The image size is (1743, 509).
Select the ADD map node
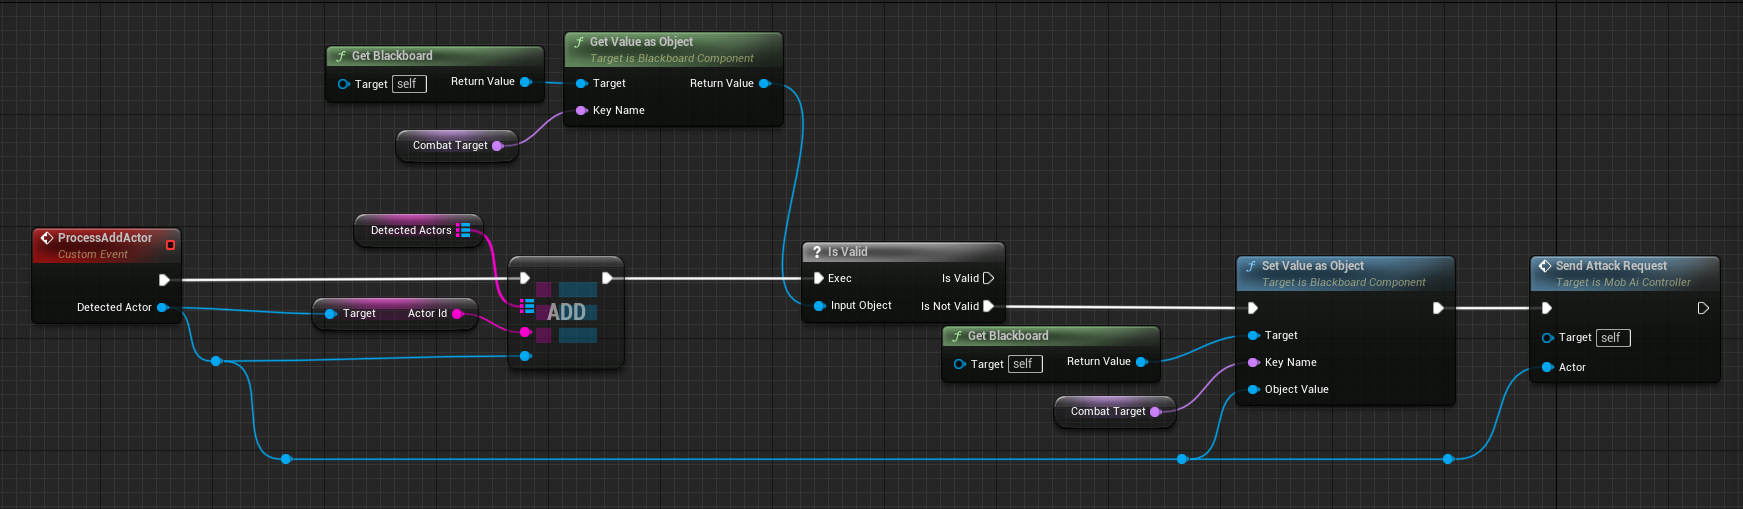pyautogui.click(x=566, y=313)
